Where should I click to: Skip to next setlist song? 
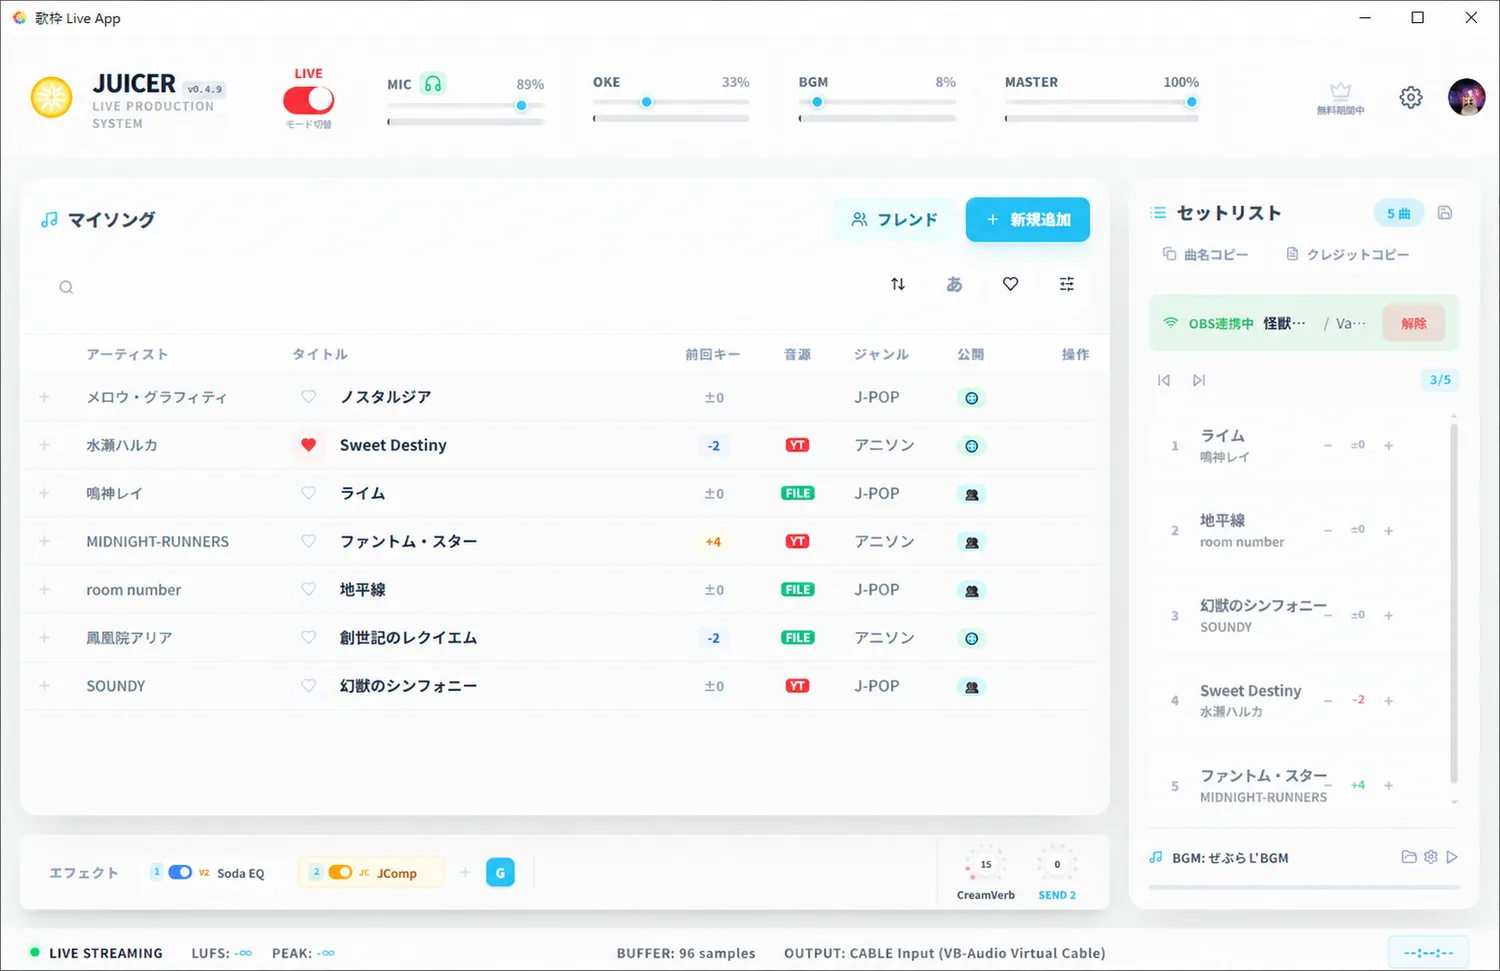[x=1199, y=380]
